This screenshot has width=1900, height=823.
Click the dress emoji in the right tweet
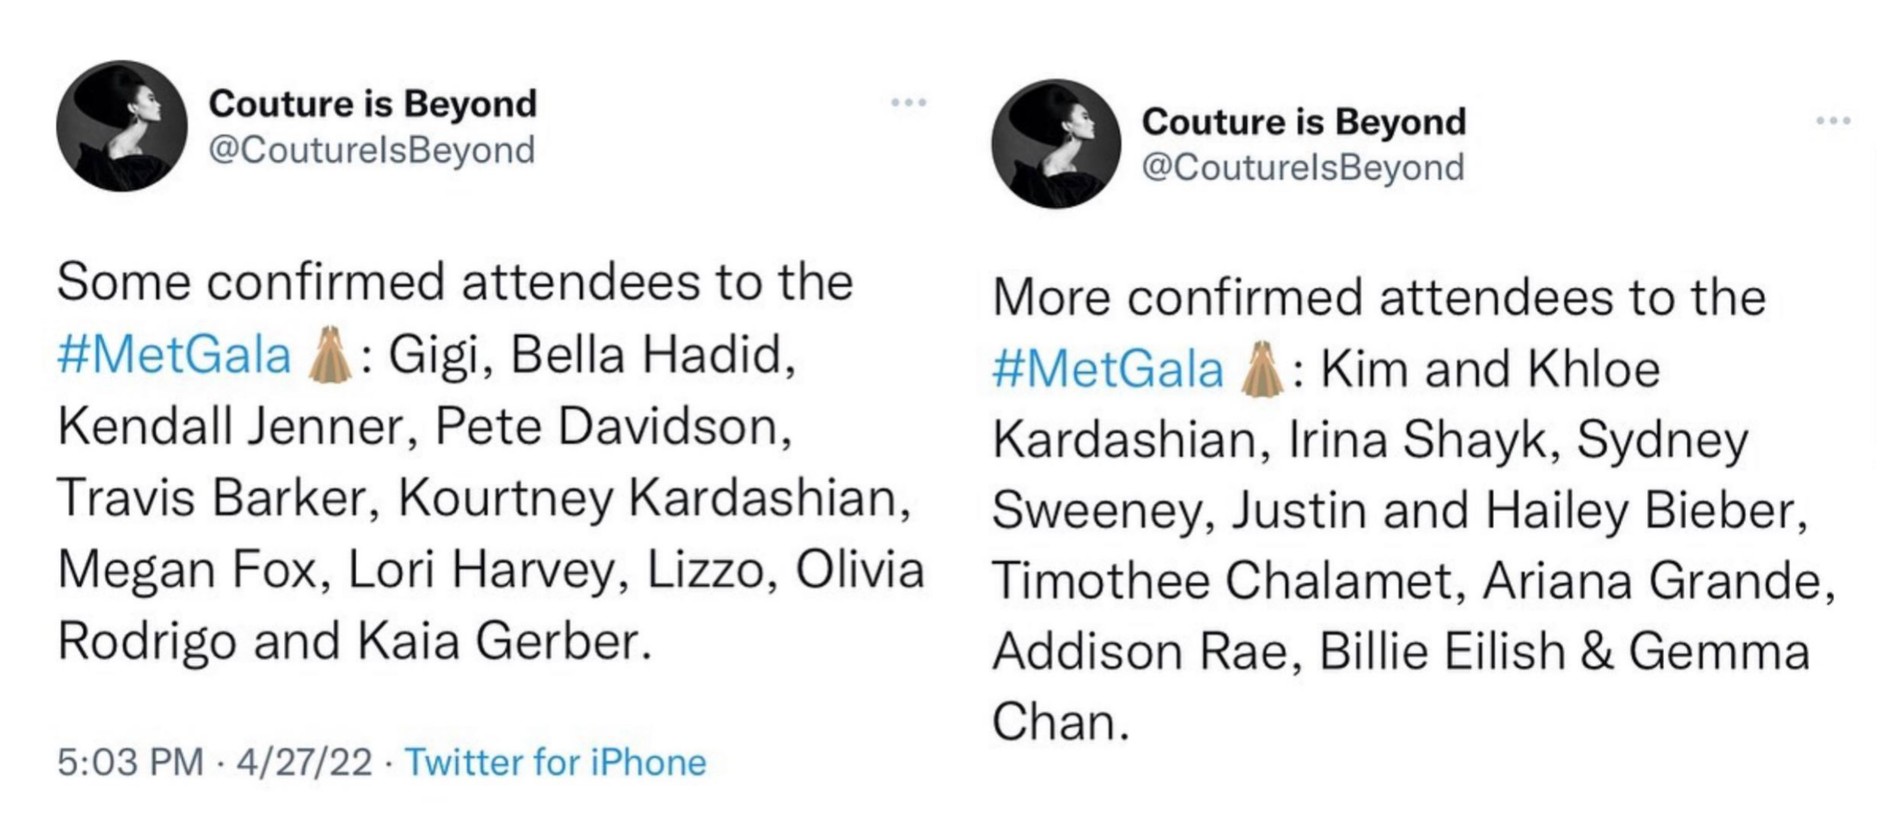tap(1262, 371)
